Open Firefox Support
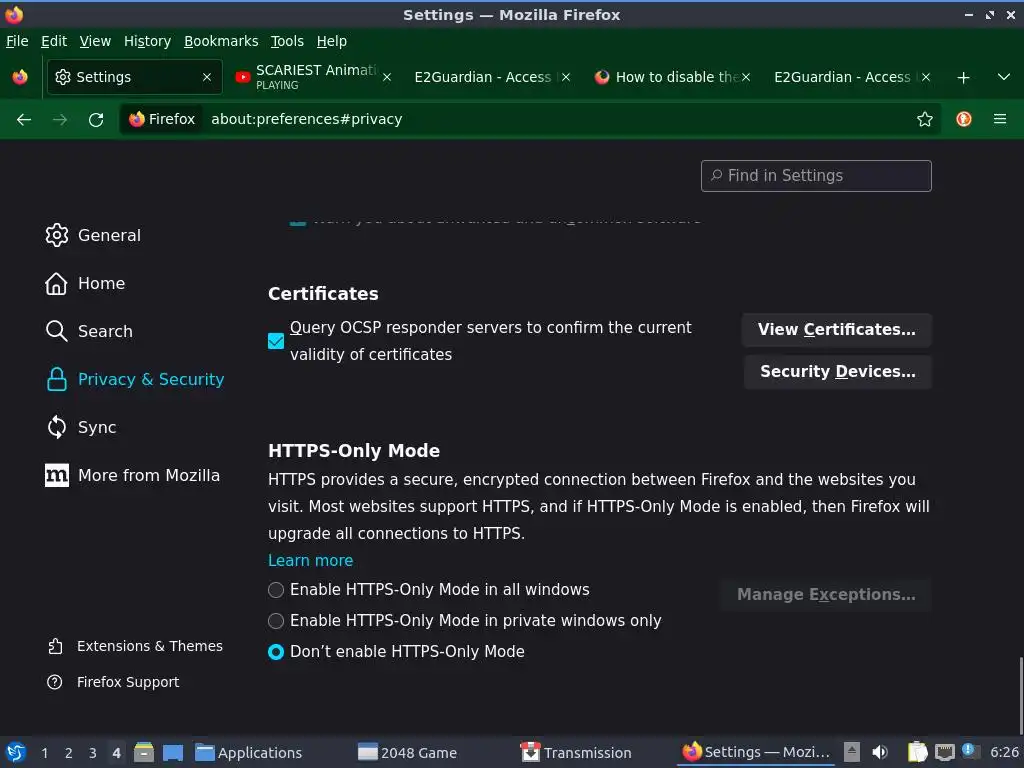The height and width of the screenshot is (768, 1024). [x=113, y=682]
